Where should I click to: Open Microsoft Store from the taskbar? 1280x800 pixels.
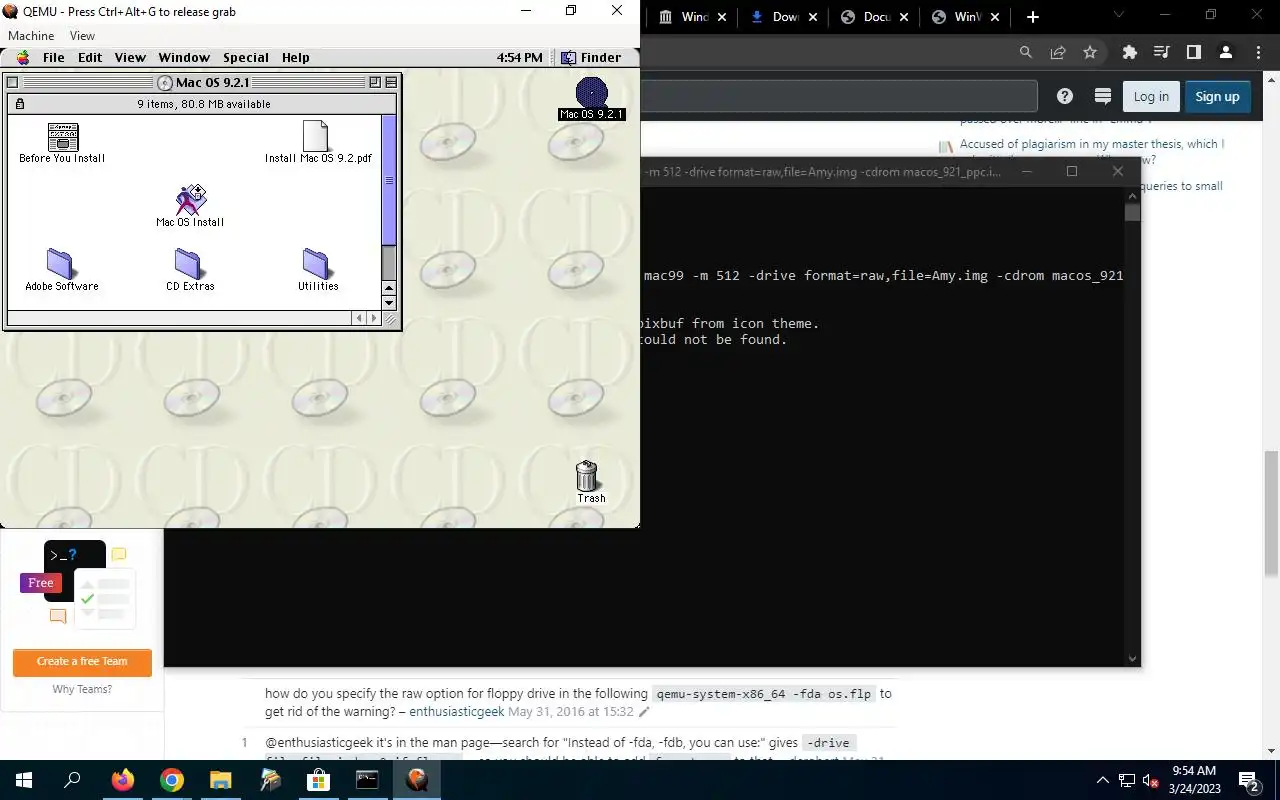pyautogui.click(x=319, y=780)
